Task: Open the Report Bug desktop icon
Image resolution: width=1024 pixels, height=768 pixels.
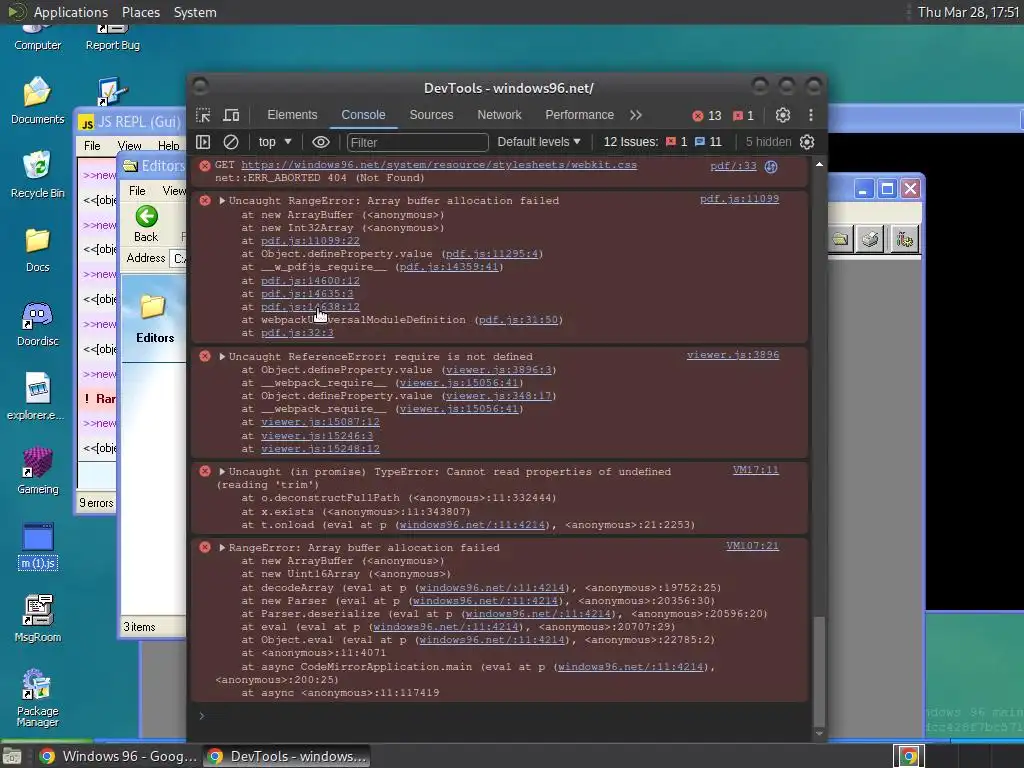Action: tap(112, 38)
